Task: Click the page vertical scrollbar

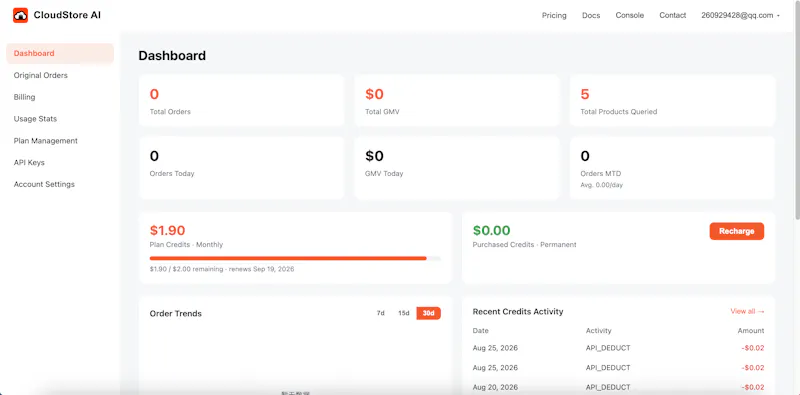Action: click(797, 110)
